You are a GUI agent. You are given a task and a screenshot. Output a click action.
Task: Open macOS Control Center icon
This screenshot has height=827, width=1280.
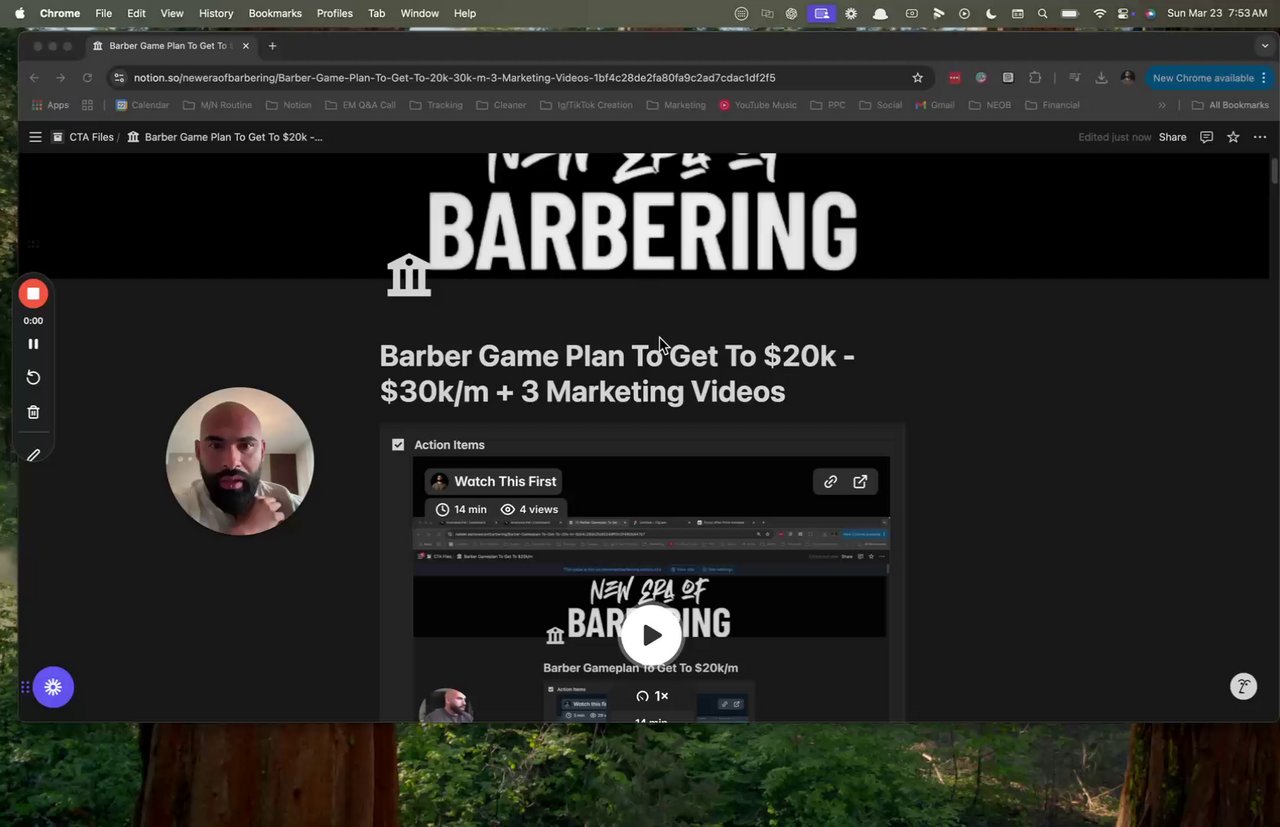pos(1124,13)
